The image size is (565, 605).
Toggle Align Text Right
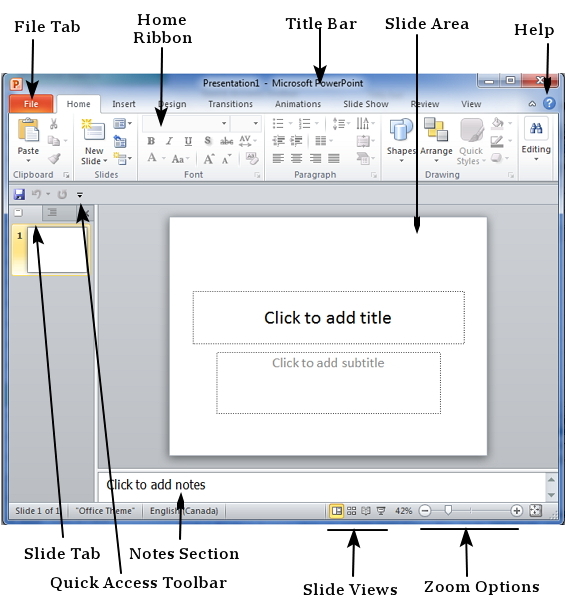click(x=315, y=158)
